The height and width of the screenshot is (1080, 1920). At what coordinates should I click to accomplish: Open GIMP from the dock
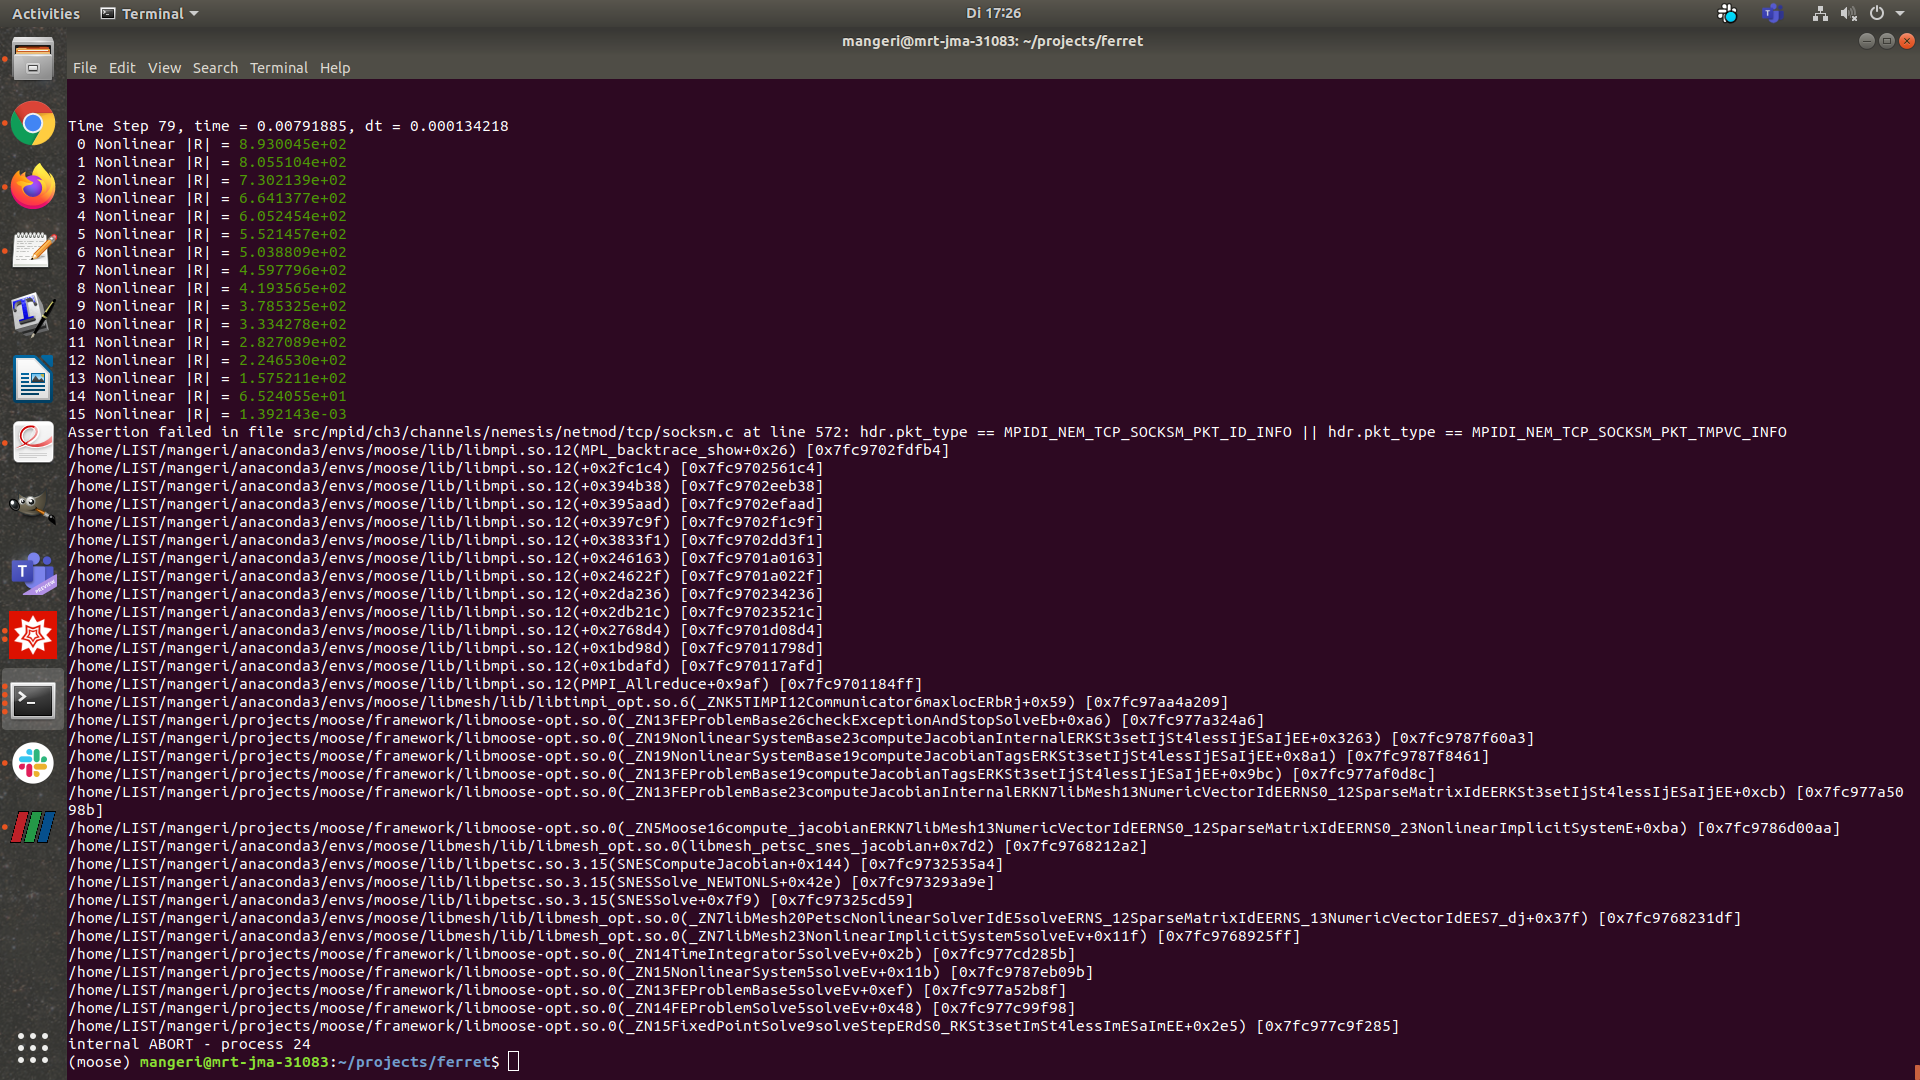point(33,508)
